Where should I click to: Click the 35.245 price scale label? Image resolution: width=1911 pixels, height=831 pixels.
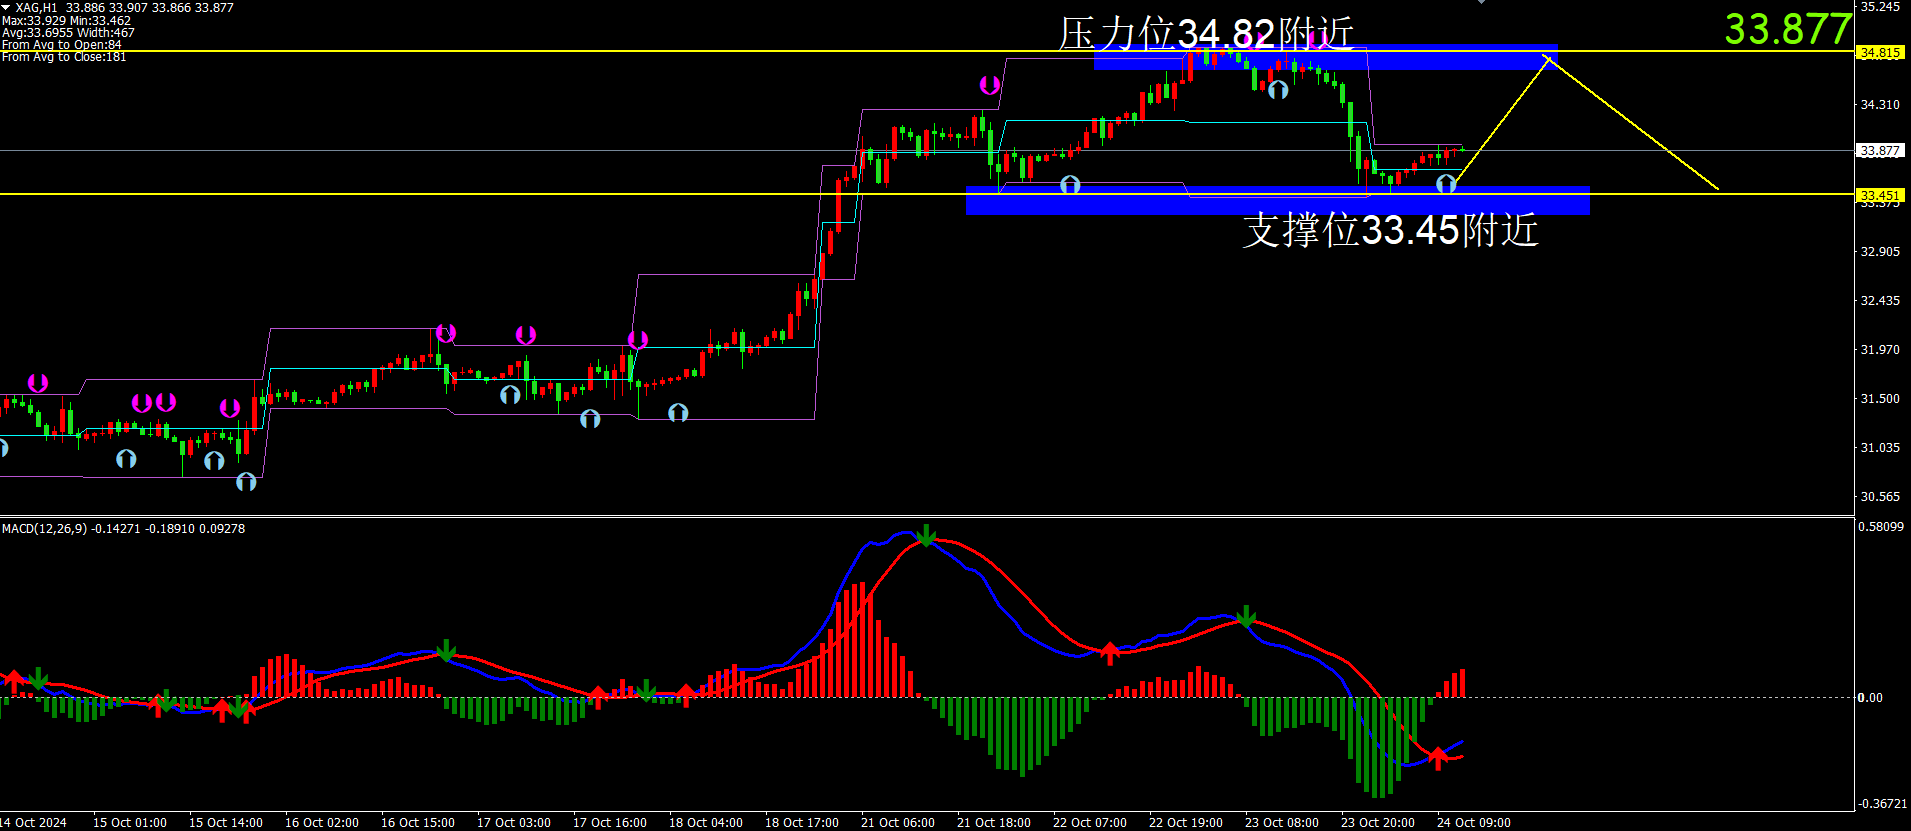(x=1880, y=6)
